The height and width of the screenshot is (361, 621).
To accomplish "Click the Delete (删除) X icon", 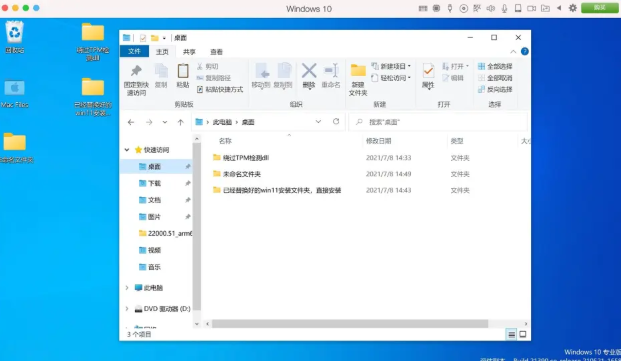I will click(309, 71).
